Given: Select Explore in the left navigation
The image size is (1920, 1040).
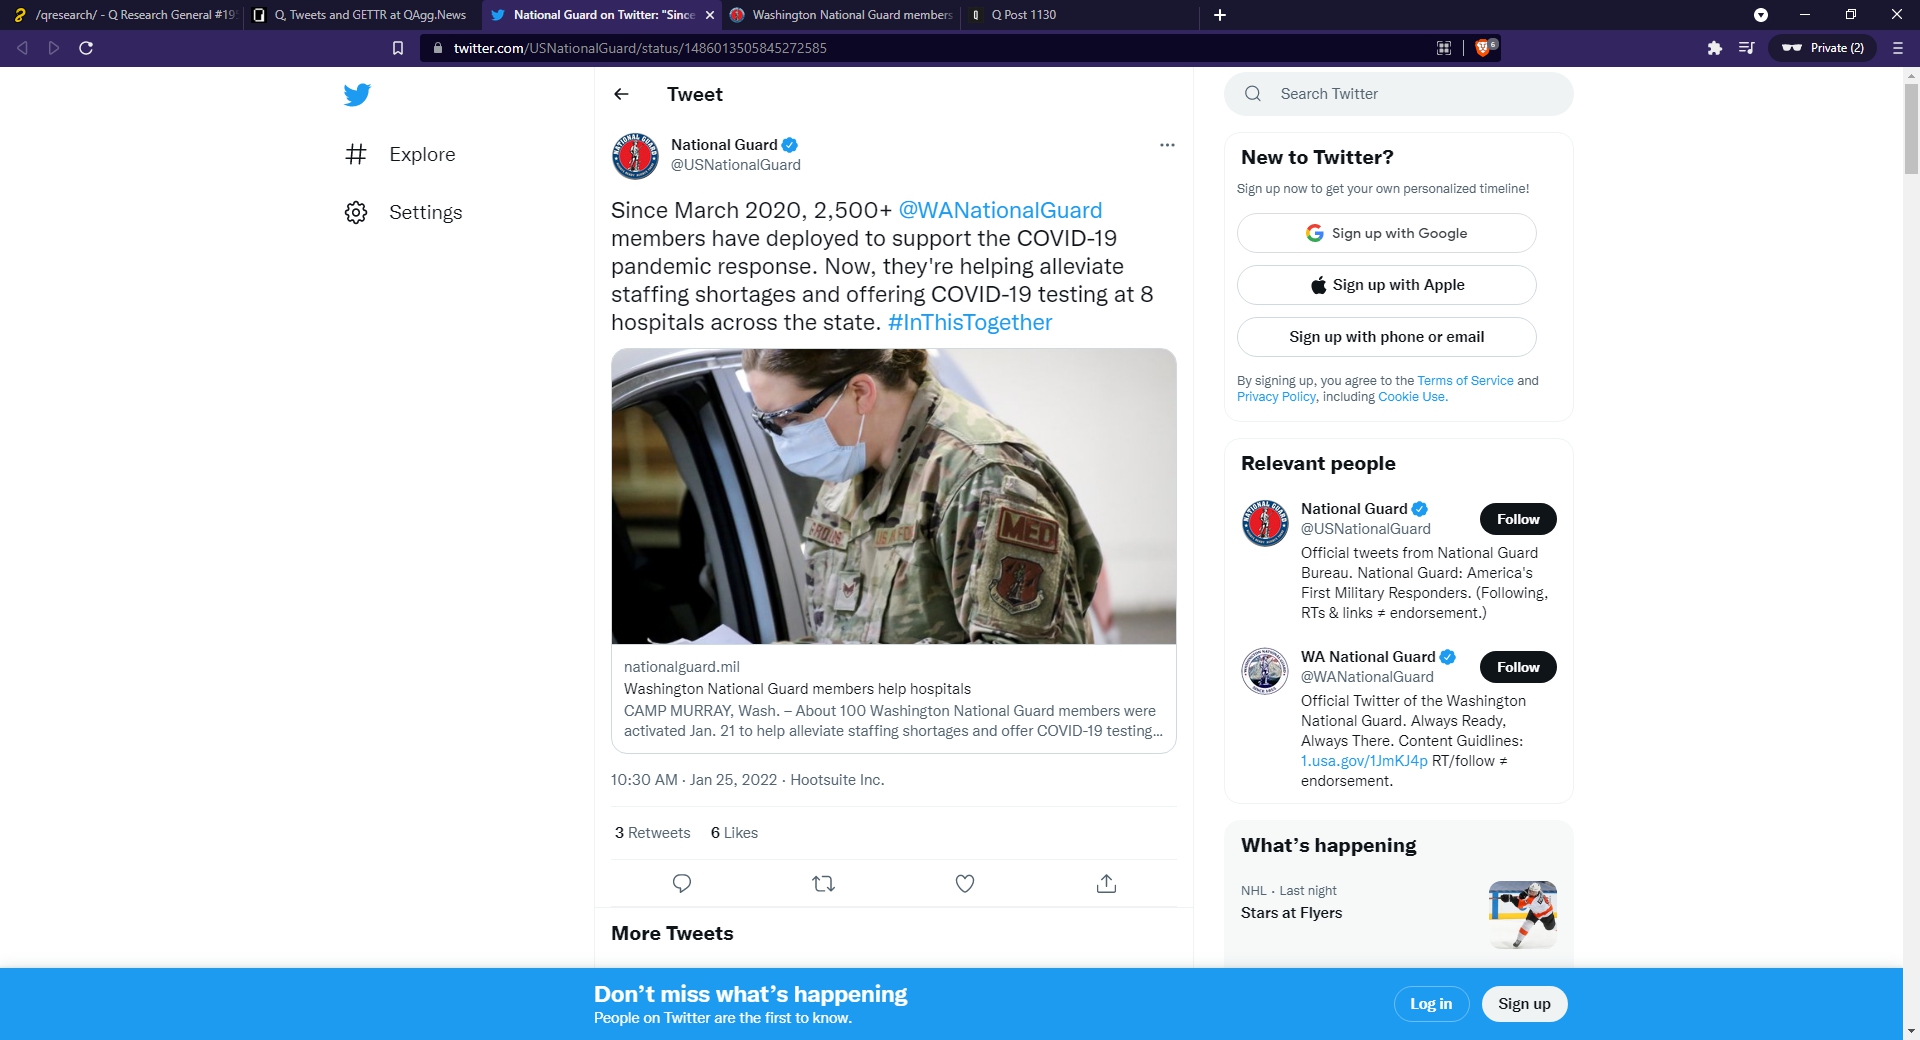Looking at the screenshot, I should click(400, 154).
